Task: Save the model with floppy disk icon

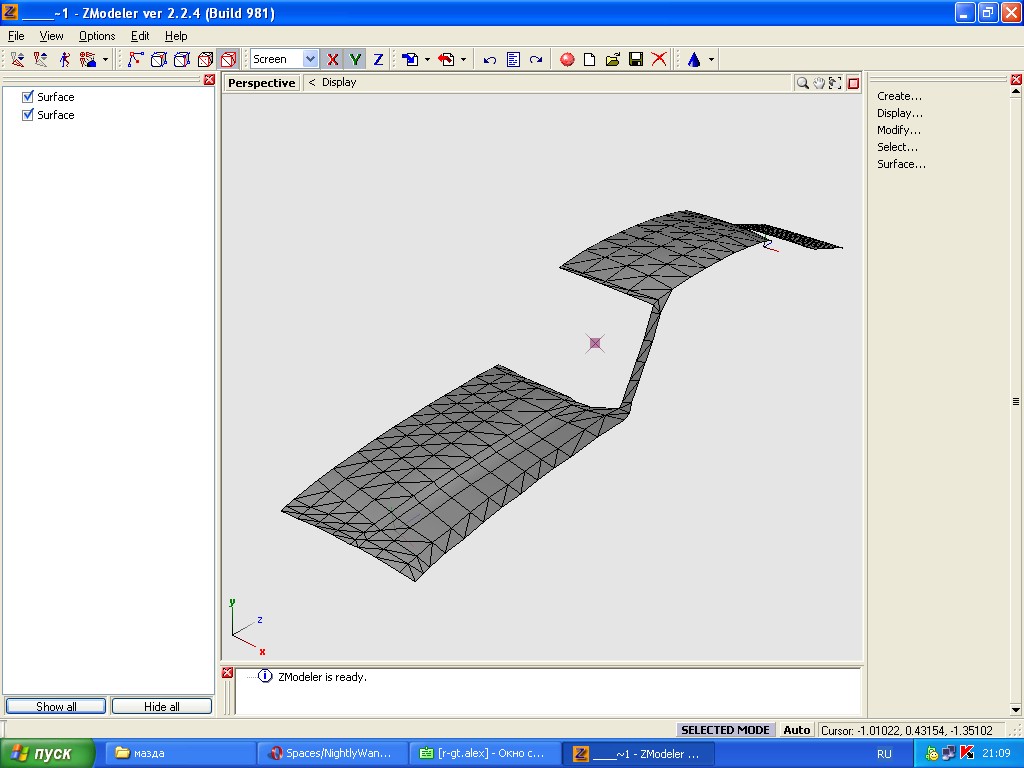Action: tap(636, 60)
